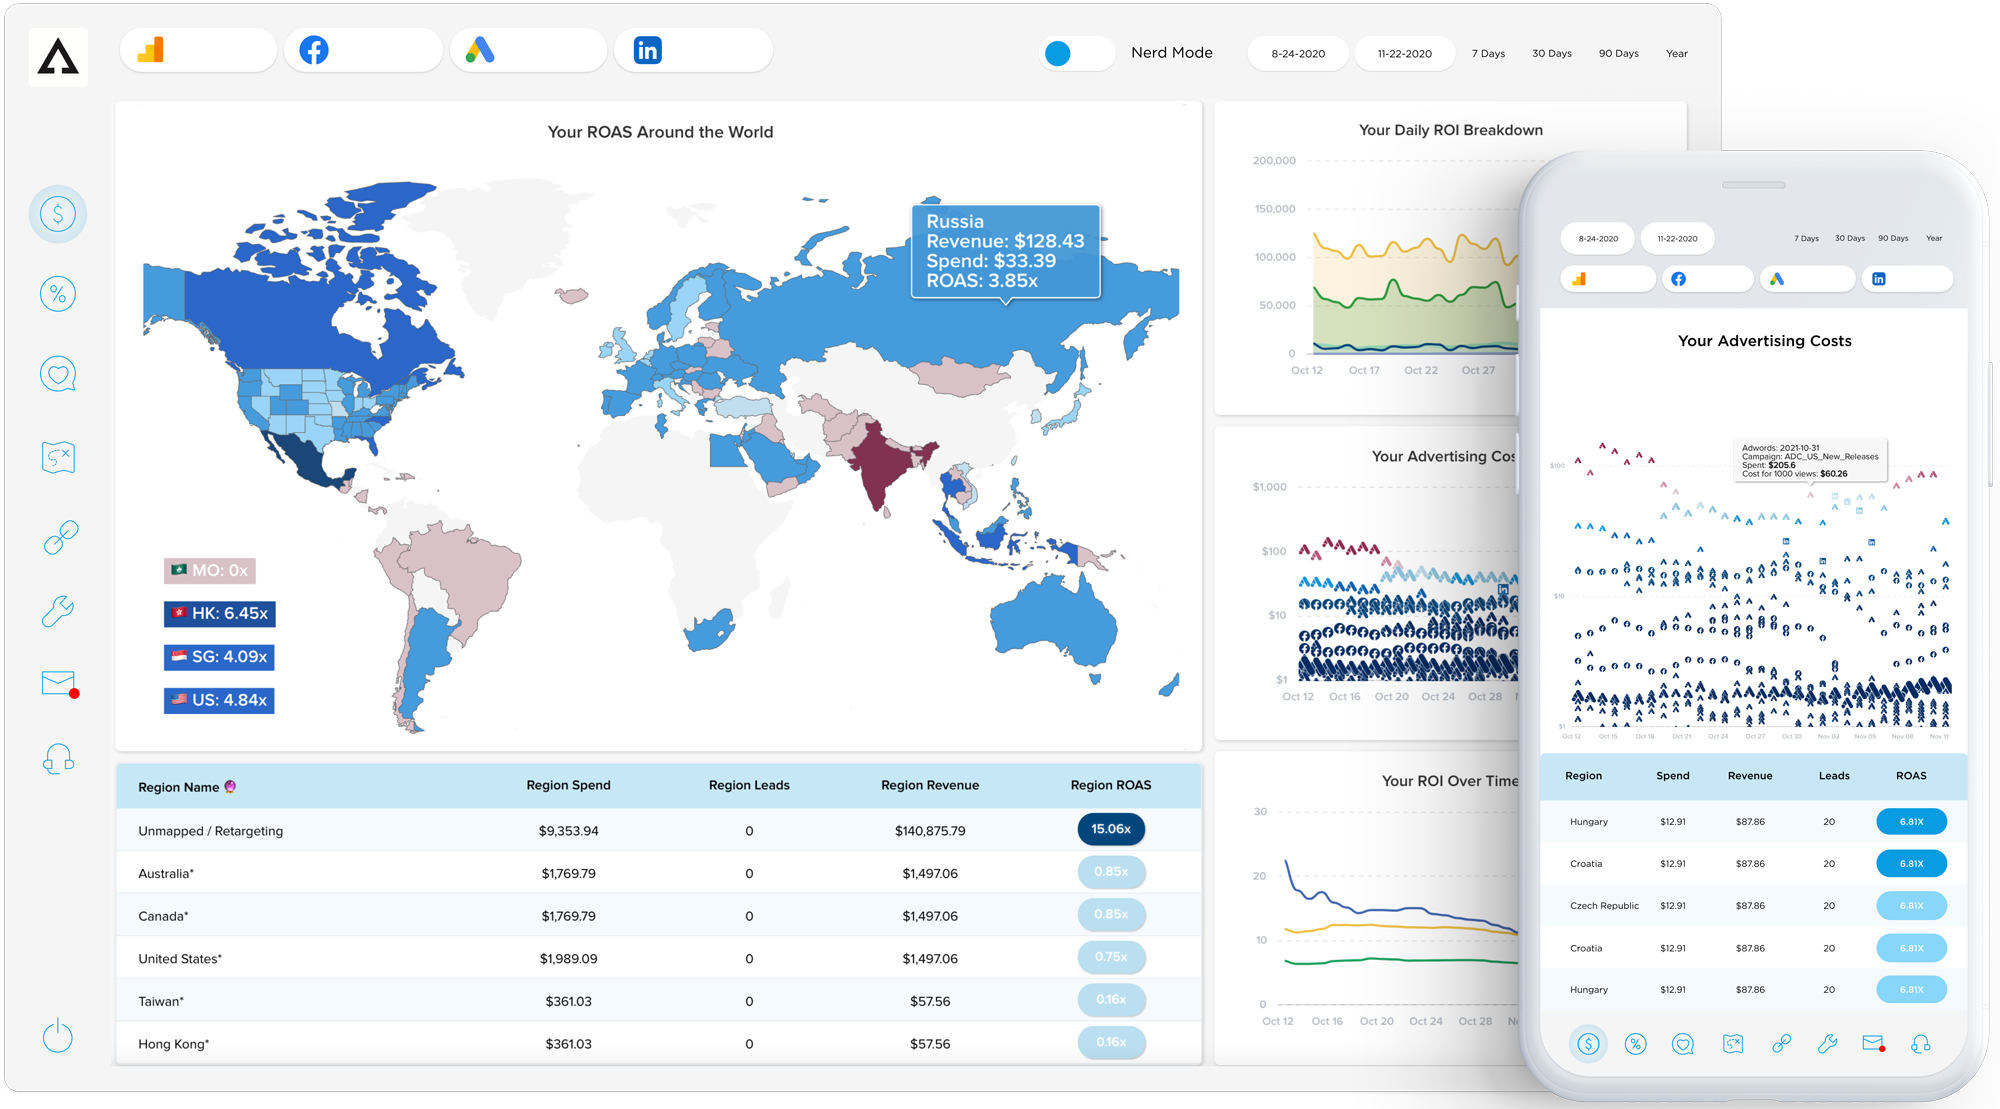2000x1109 pixels.
Task: Click the chain link sidebar icon
Action: 60,537
